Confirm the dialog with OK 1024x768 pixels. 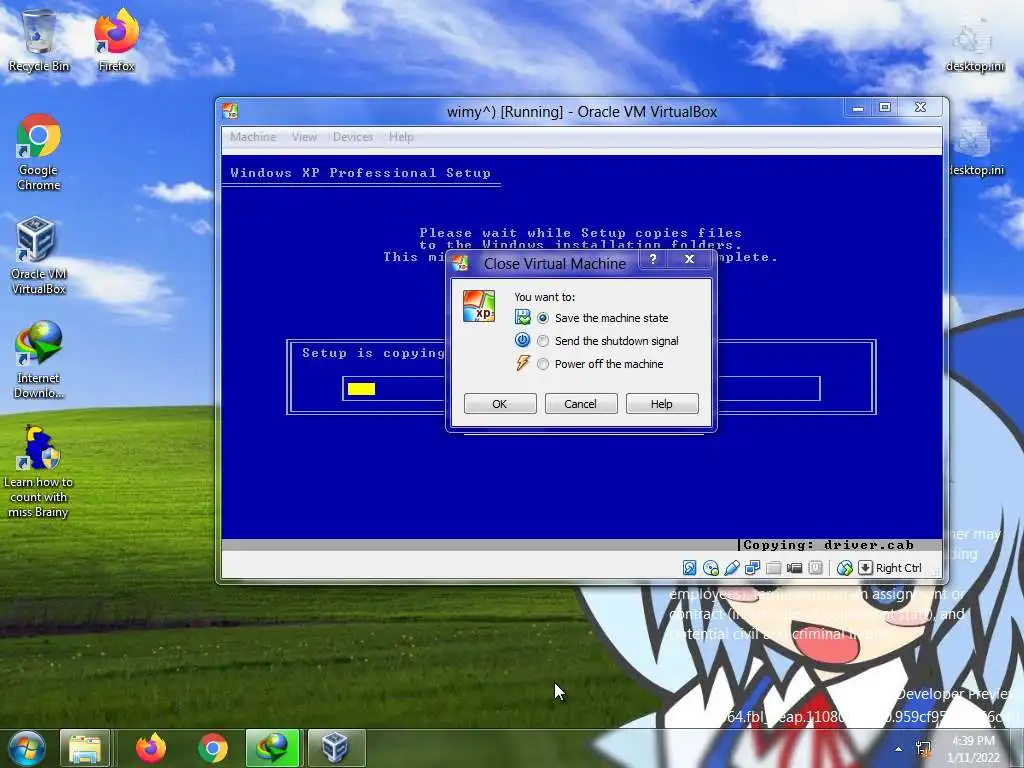point(500,404)
